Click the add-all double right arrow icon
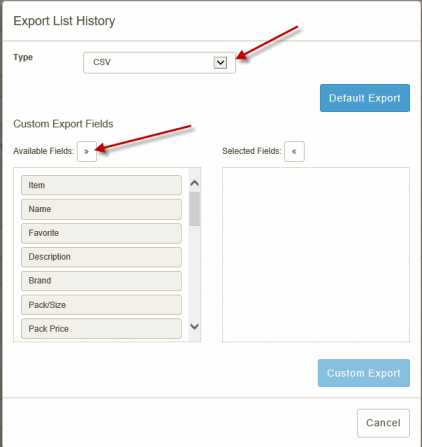The height and width of the screenshot is (447, 422). coord(87,152)
